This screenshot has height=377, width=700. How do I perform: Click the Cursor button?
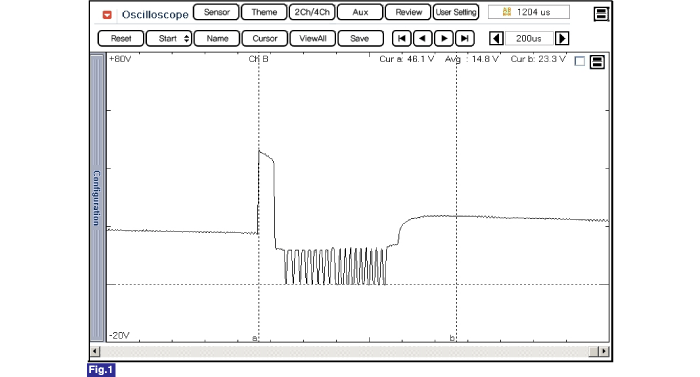tap(265, 38)
